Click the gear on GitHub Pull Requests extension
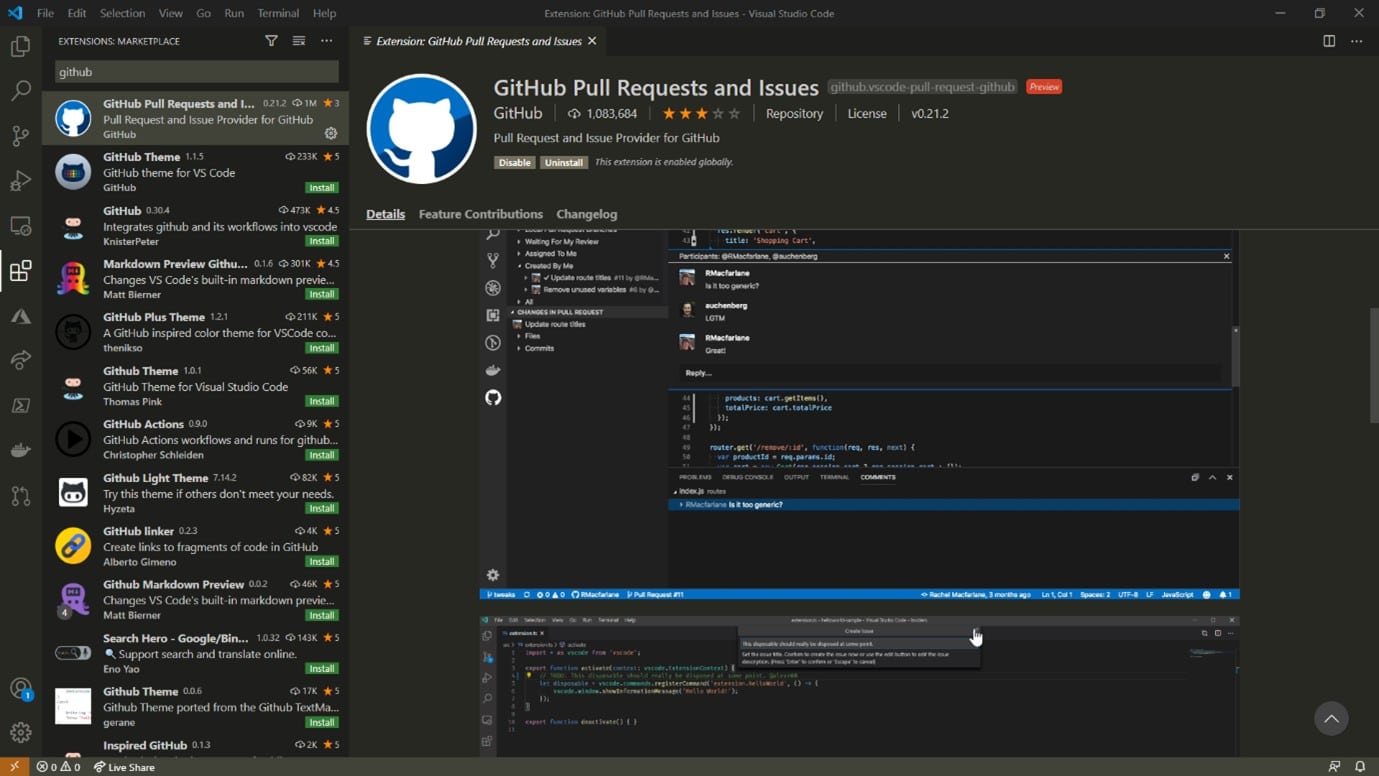 [x=331, y=133]
